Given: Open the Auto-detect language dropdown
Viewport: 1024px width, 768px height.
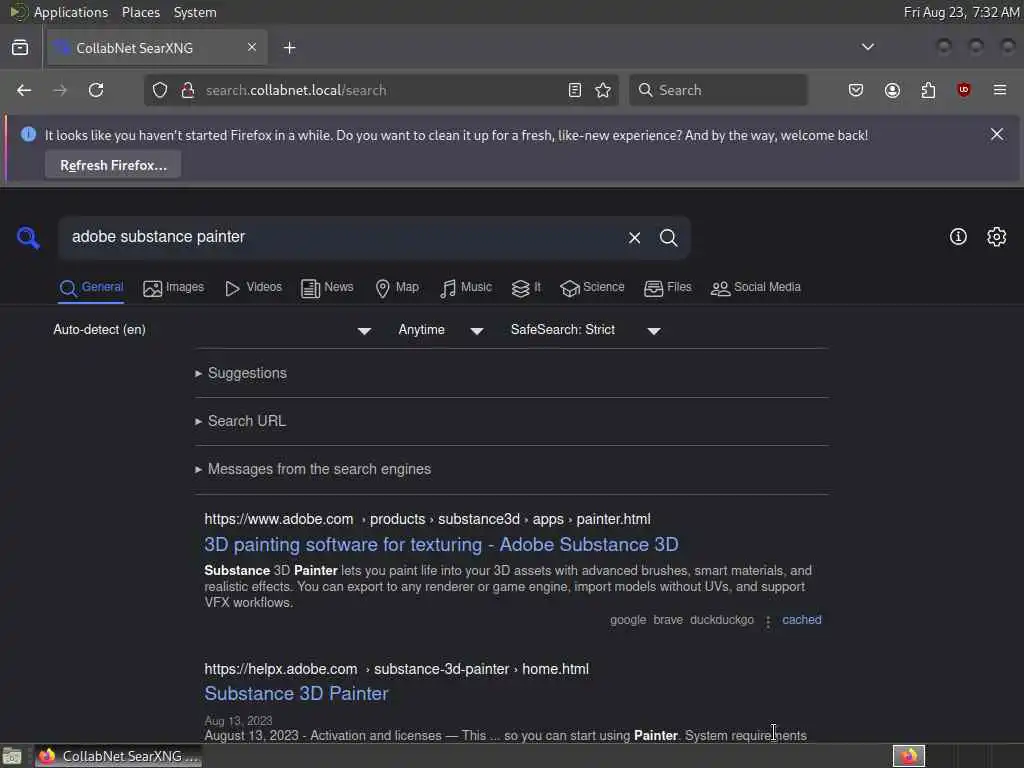Looking at the screenshot, I should point(212,330).
